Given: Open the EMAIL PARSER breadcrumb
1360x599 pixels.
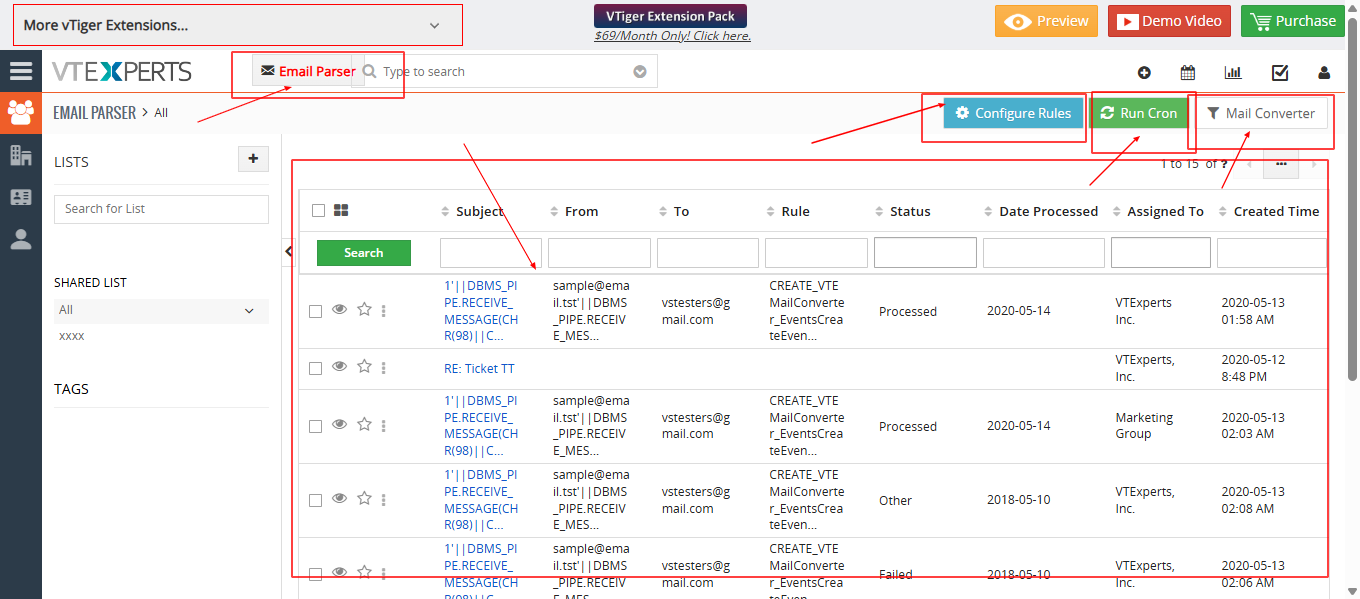Looking at the screenshot, I should pos(94,113).
